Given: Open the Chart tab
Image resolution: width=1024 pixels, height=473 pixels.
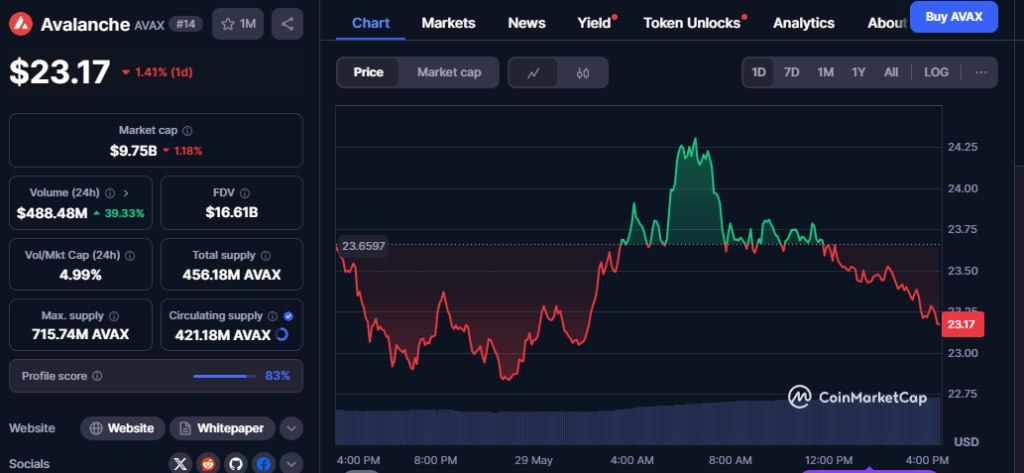Looking at the screenshot, I should click(x=371, y=23).
